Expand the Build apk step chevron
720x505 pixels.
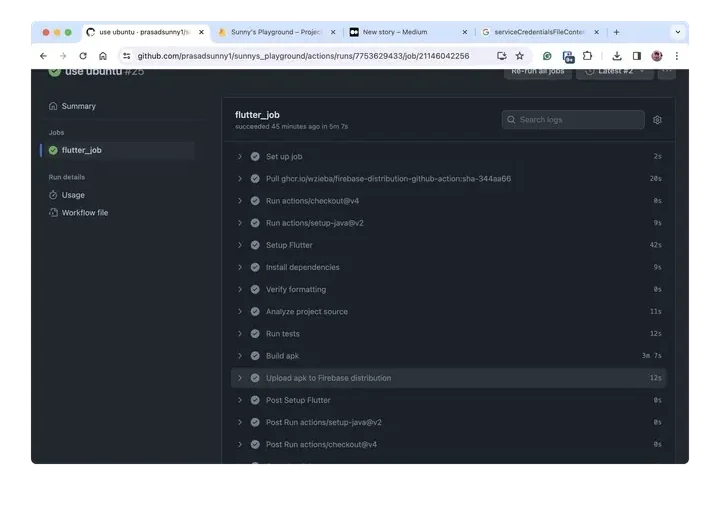tap(240, 356)
